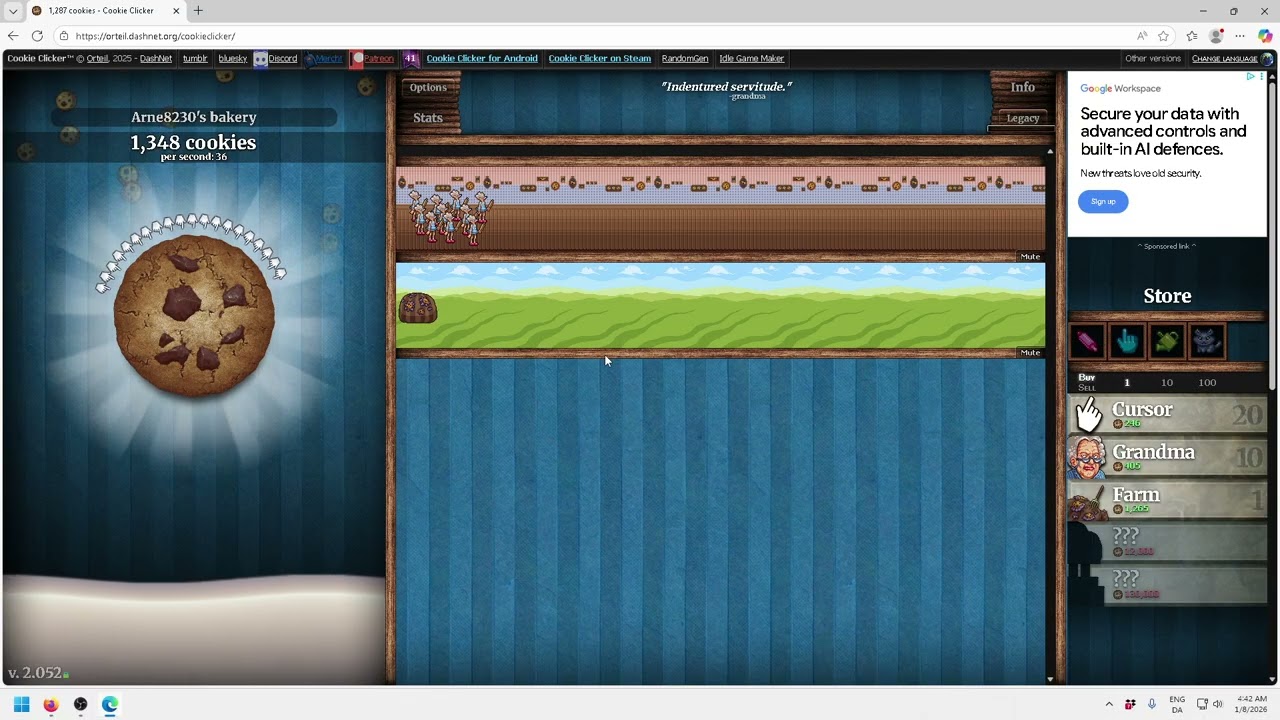Open a new browser tab
Image resolution: width=1280 pixels, height=720 pixels.
click(198, 11)
